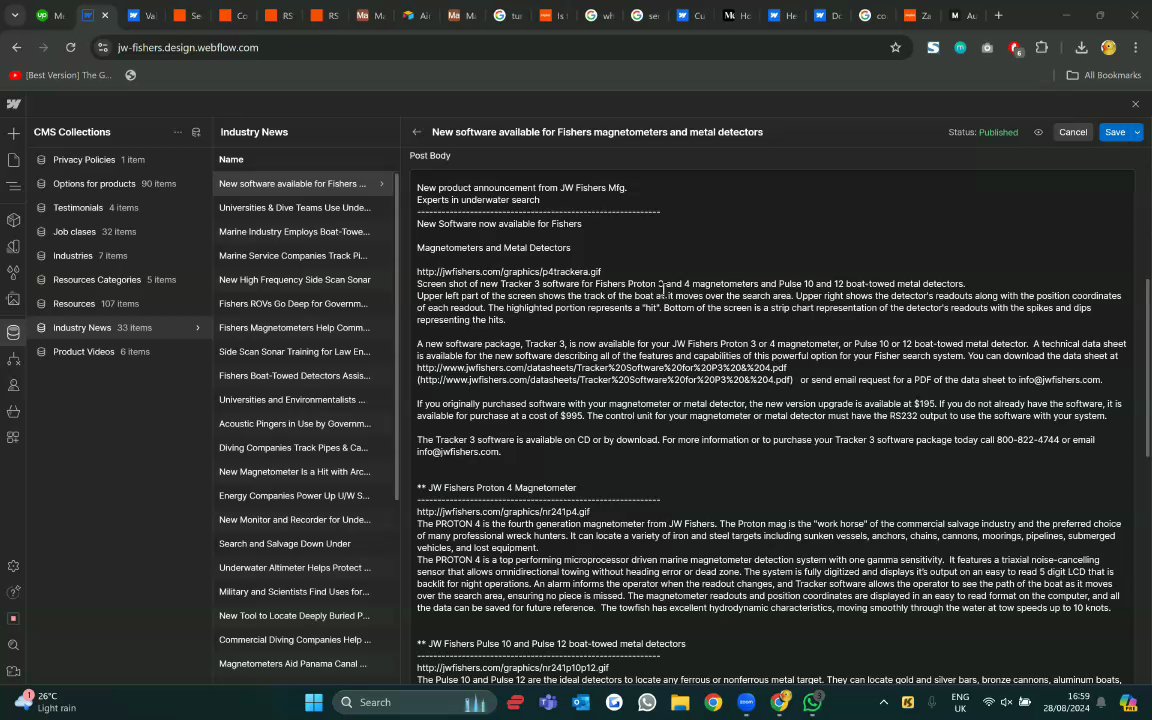The height and width of the screenshot is (720, 1152).
Task: Open Product Videos collection
Action: click(120, 352)
